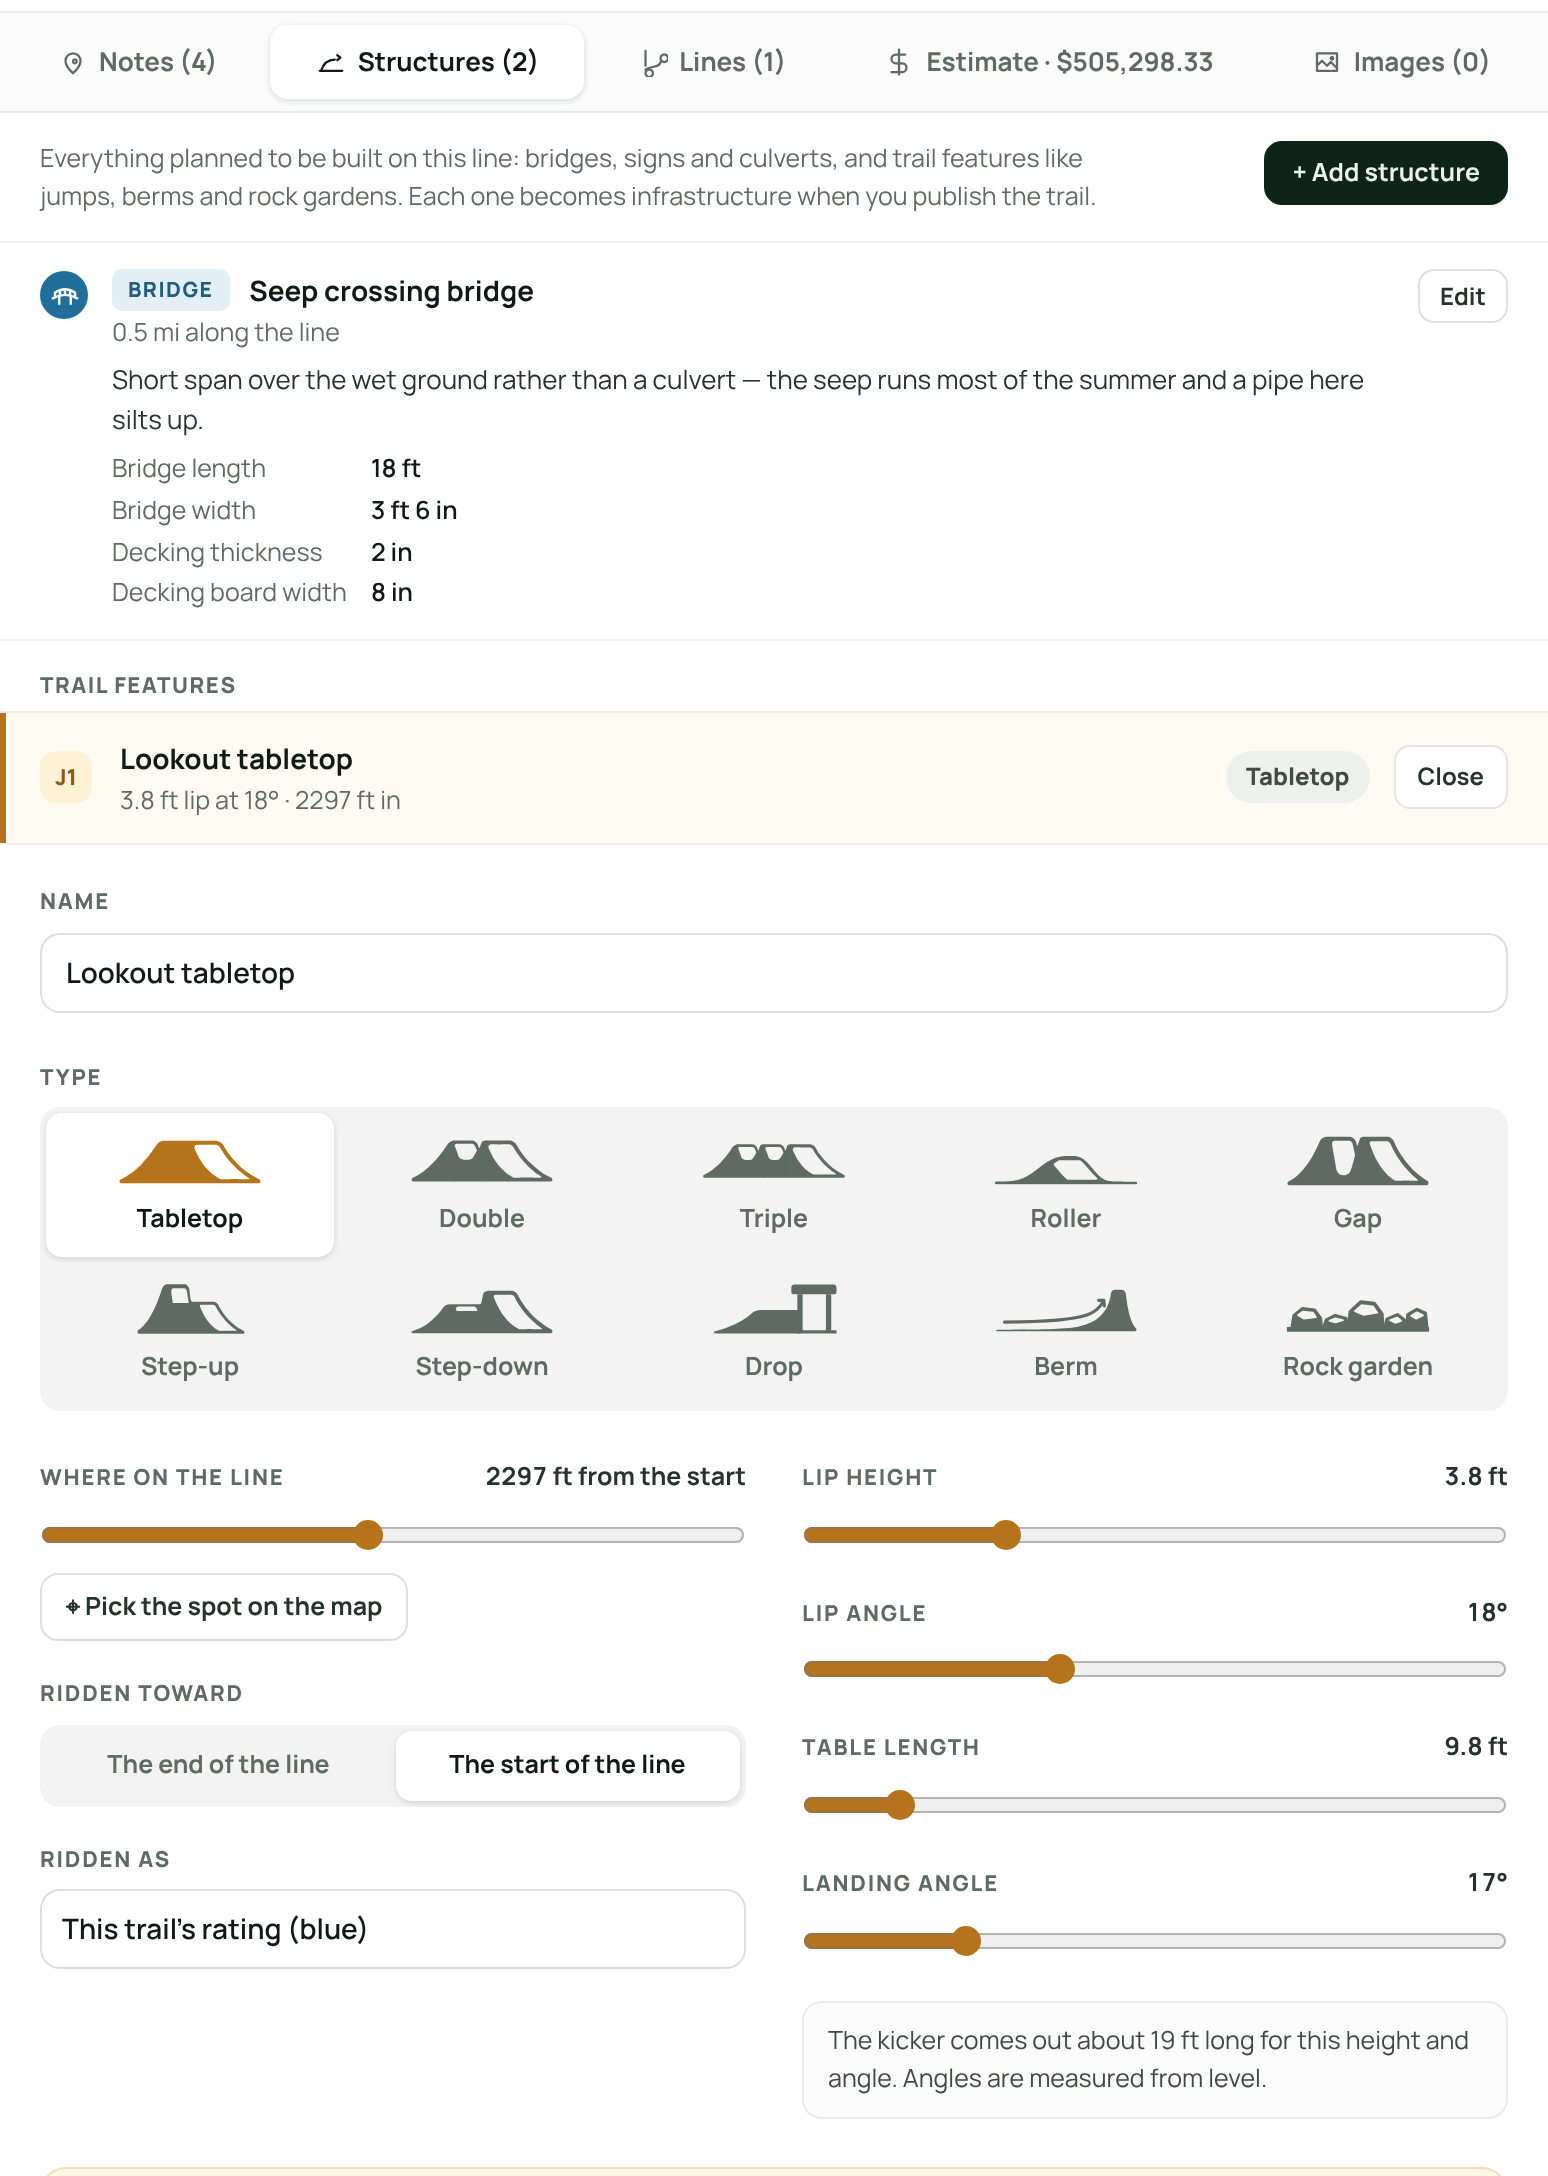Click the Tabletop type pill in the feature header
Image resolution: width=1548 pixels, height=2176 pixels.
pos(1297,777)
